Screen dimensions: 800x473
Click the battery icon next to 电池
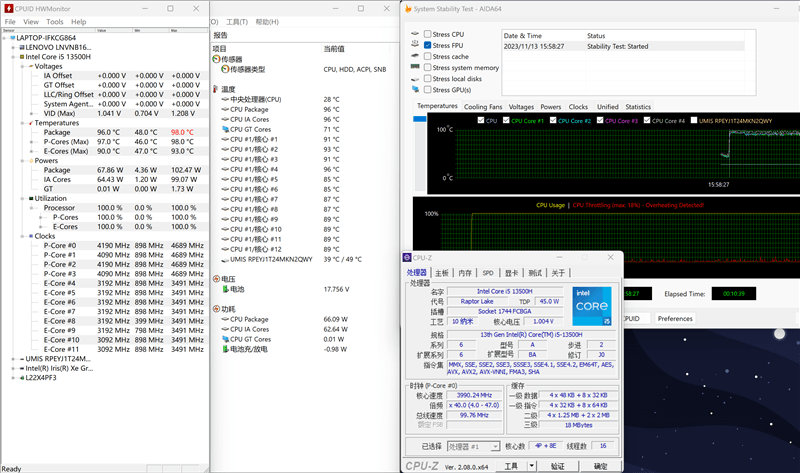pyautogui.click(x=224, y=289)
